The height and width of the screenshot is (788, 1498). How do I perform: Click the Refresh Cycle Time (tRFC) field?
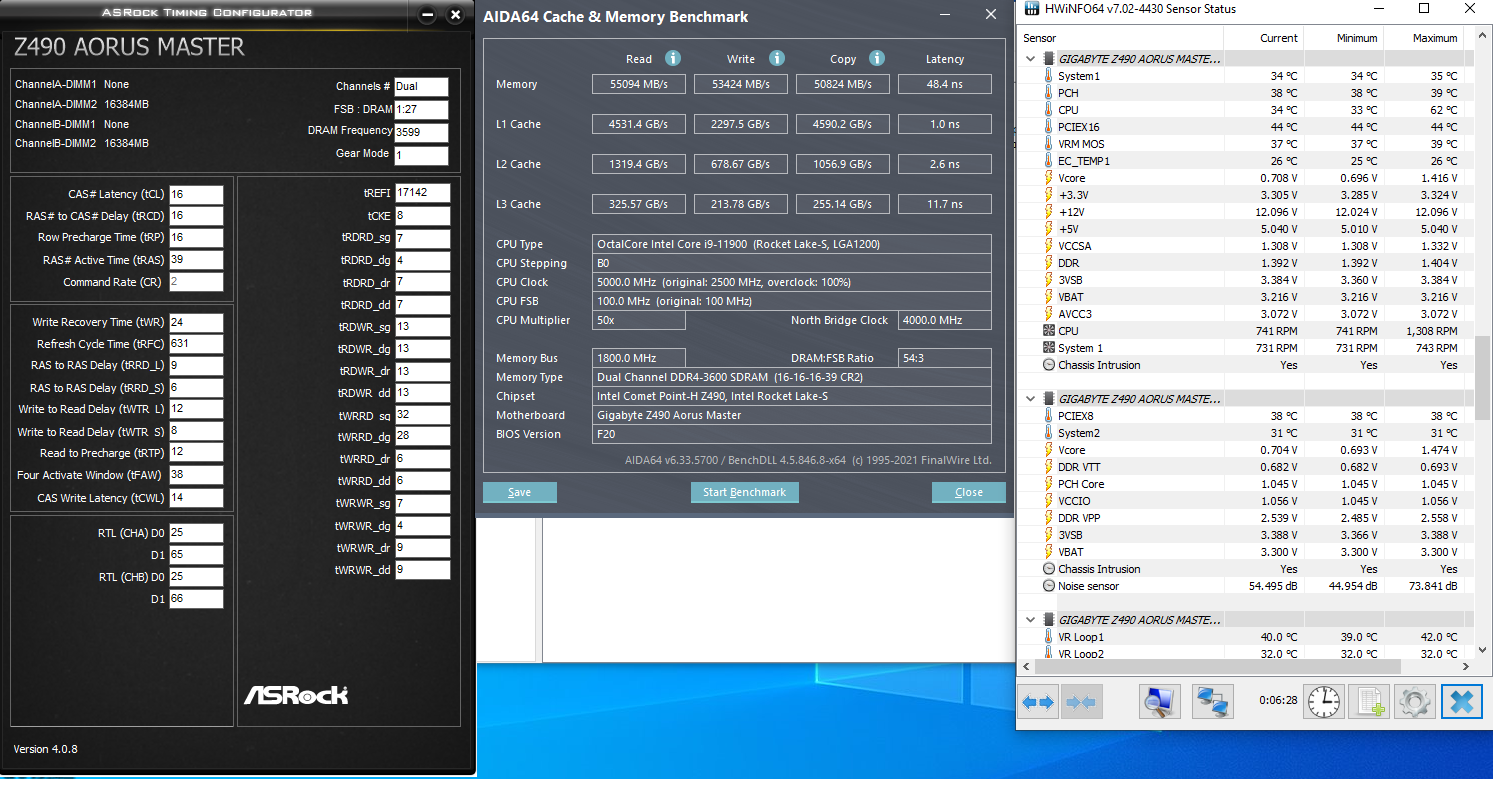click(196, 344)
